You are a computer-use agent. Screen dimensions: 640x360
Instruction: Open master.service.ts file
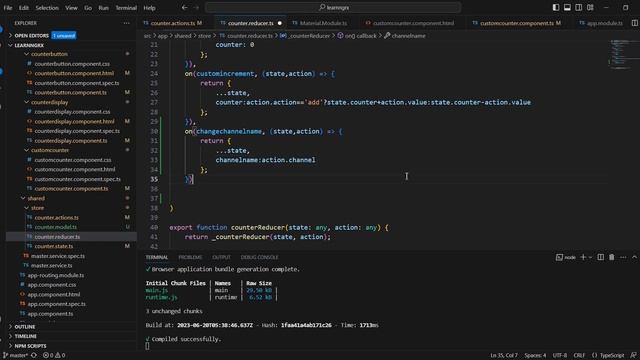(51, 265)
